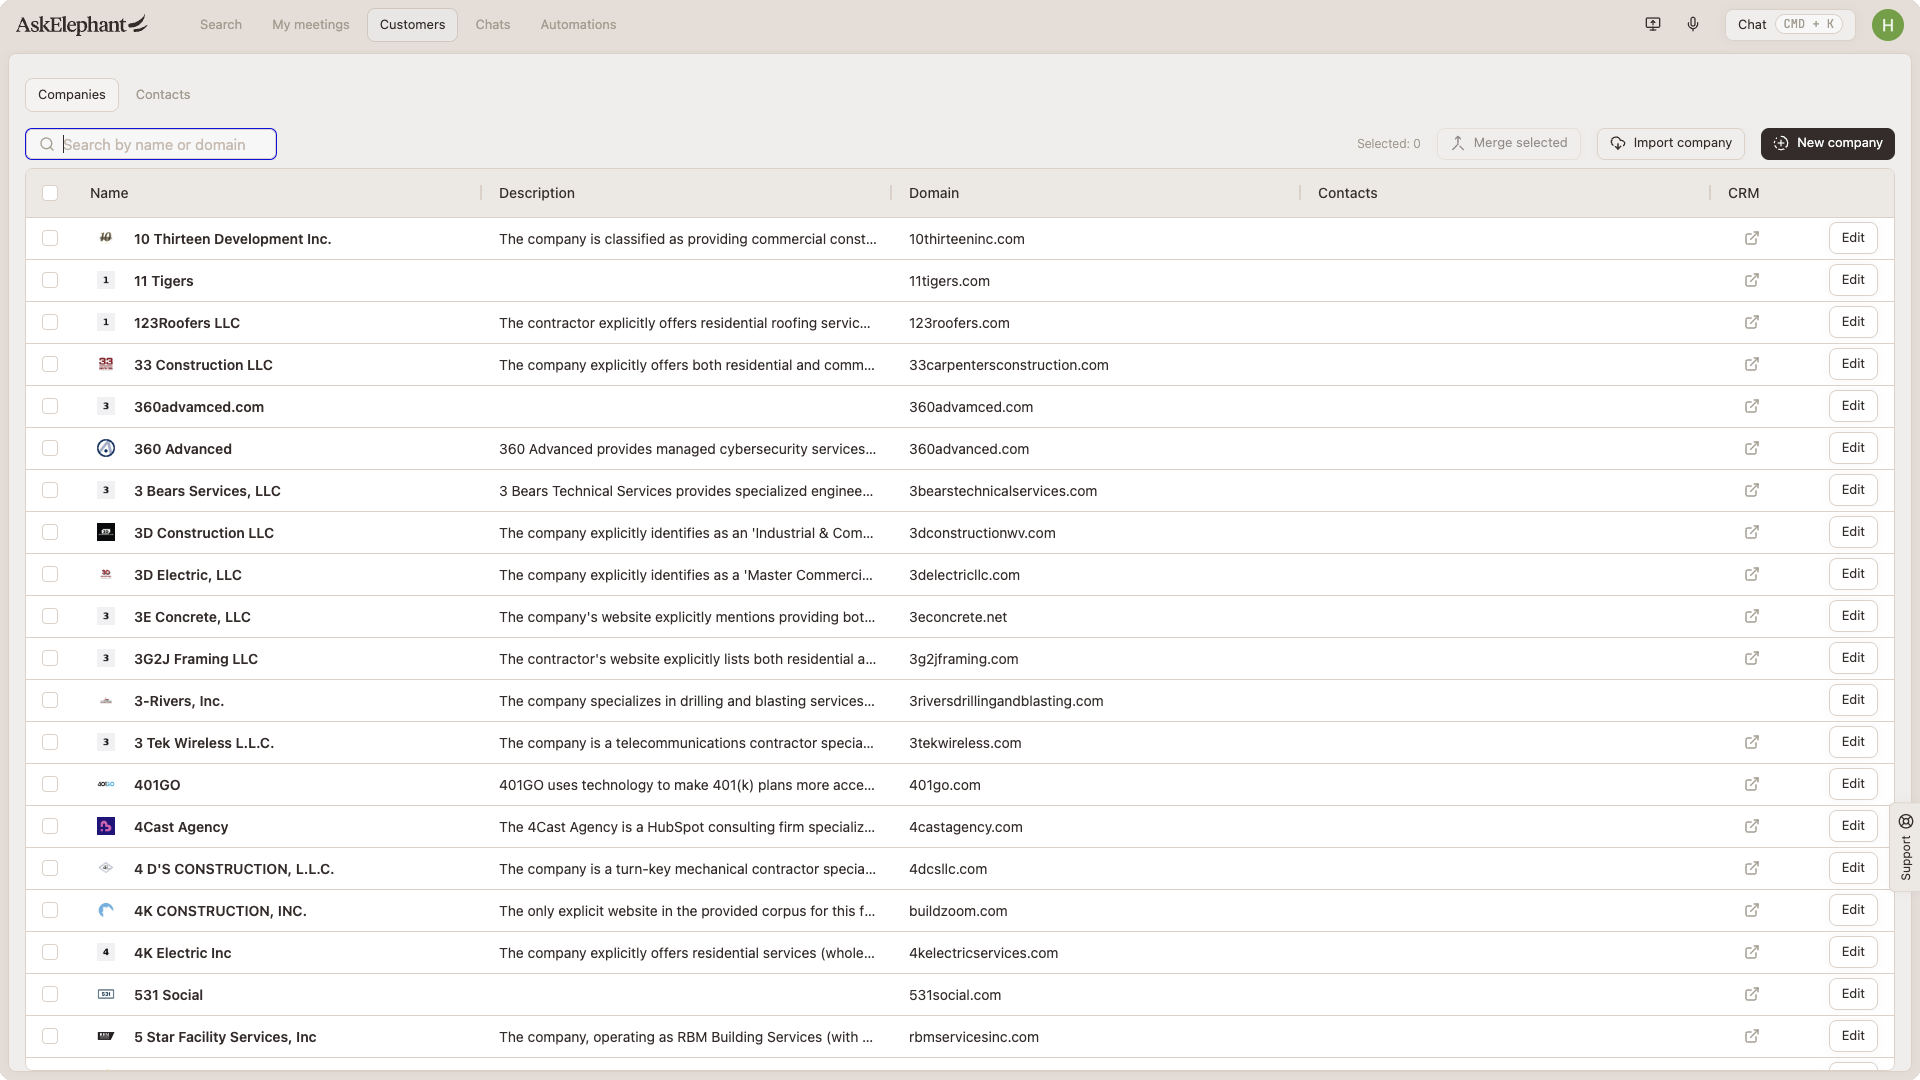This screenshot has width=1920, height=1080.
Task: Click domain 3riversdrillingandblasting.com
Action: point(1006,701)
